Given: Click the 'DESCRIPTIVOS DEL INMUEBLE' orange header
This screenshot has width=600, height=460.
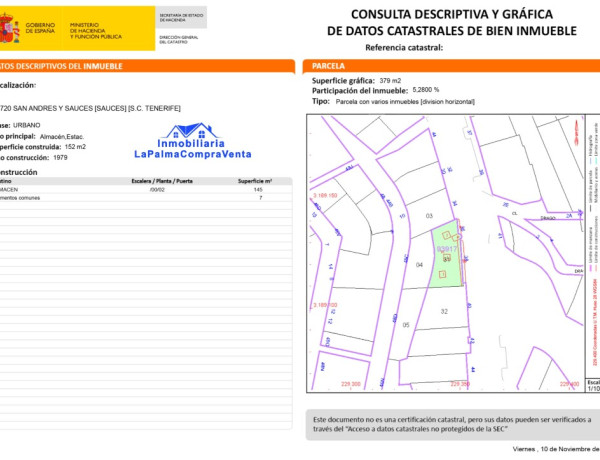Looking at the screenshot, I should coord(147,66).
